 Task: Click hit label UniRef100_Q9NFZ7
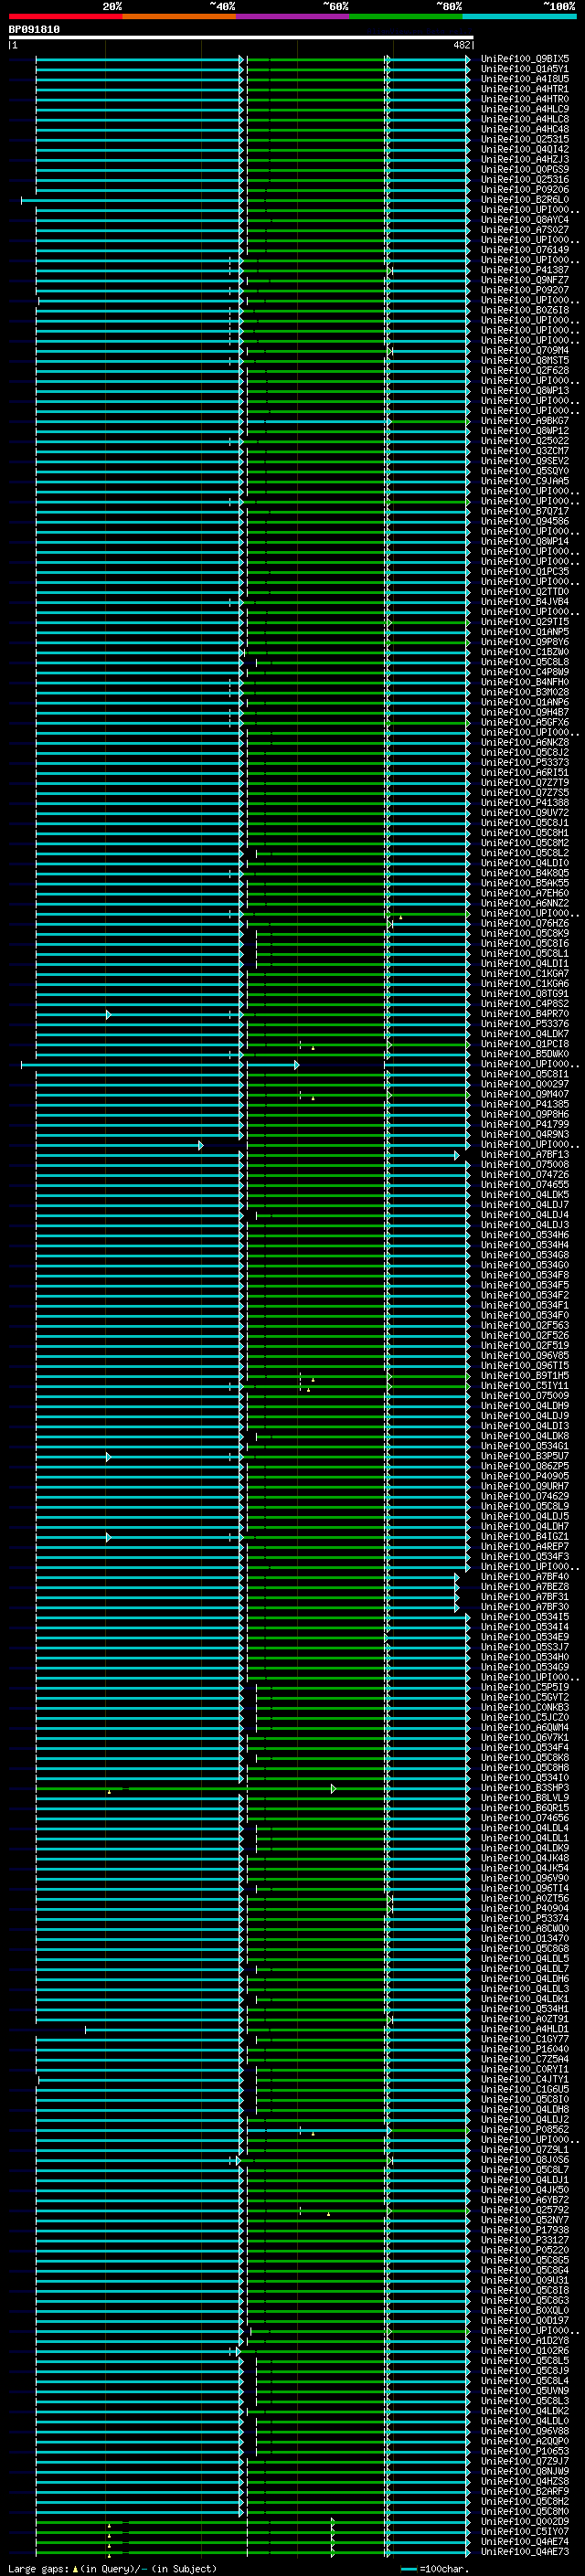pos(525,280)
